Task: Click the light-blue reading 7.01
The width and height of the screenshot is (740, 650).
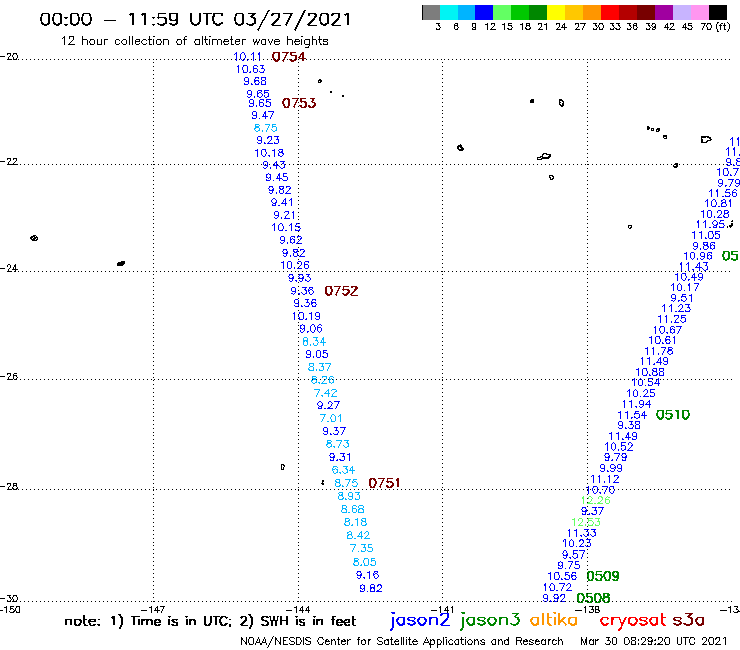Action: click(x=331, y=418)
